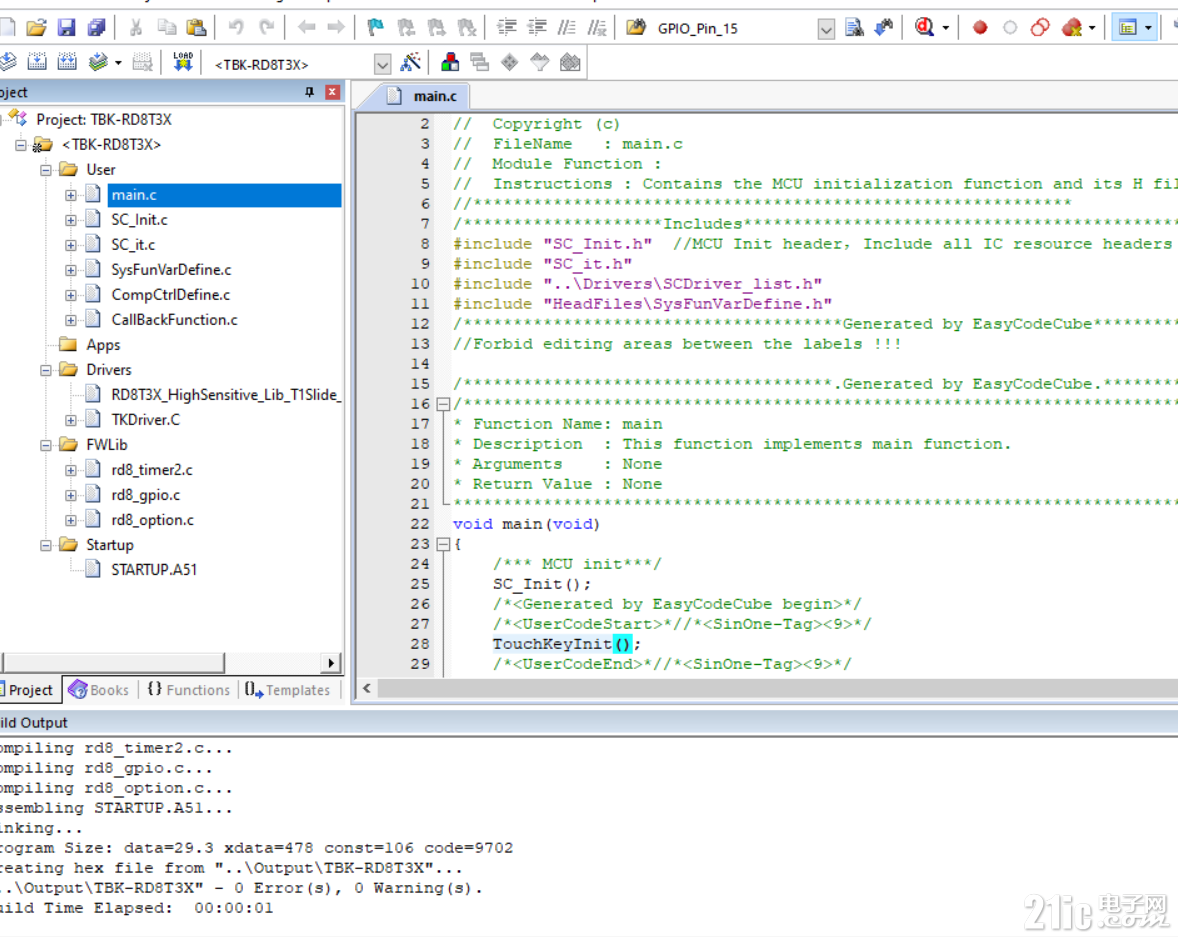Select SC_it.c in the project tree
The height and width of the screenshot is (937, 1178).
(x=133, y=245)
